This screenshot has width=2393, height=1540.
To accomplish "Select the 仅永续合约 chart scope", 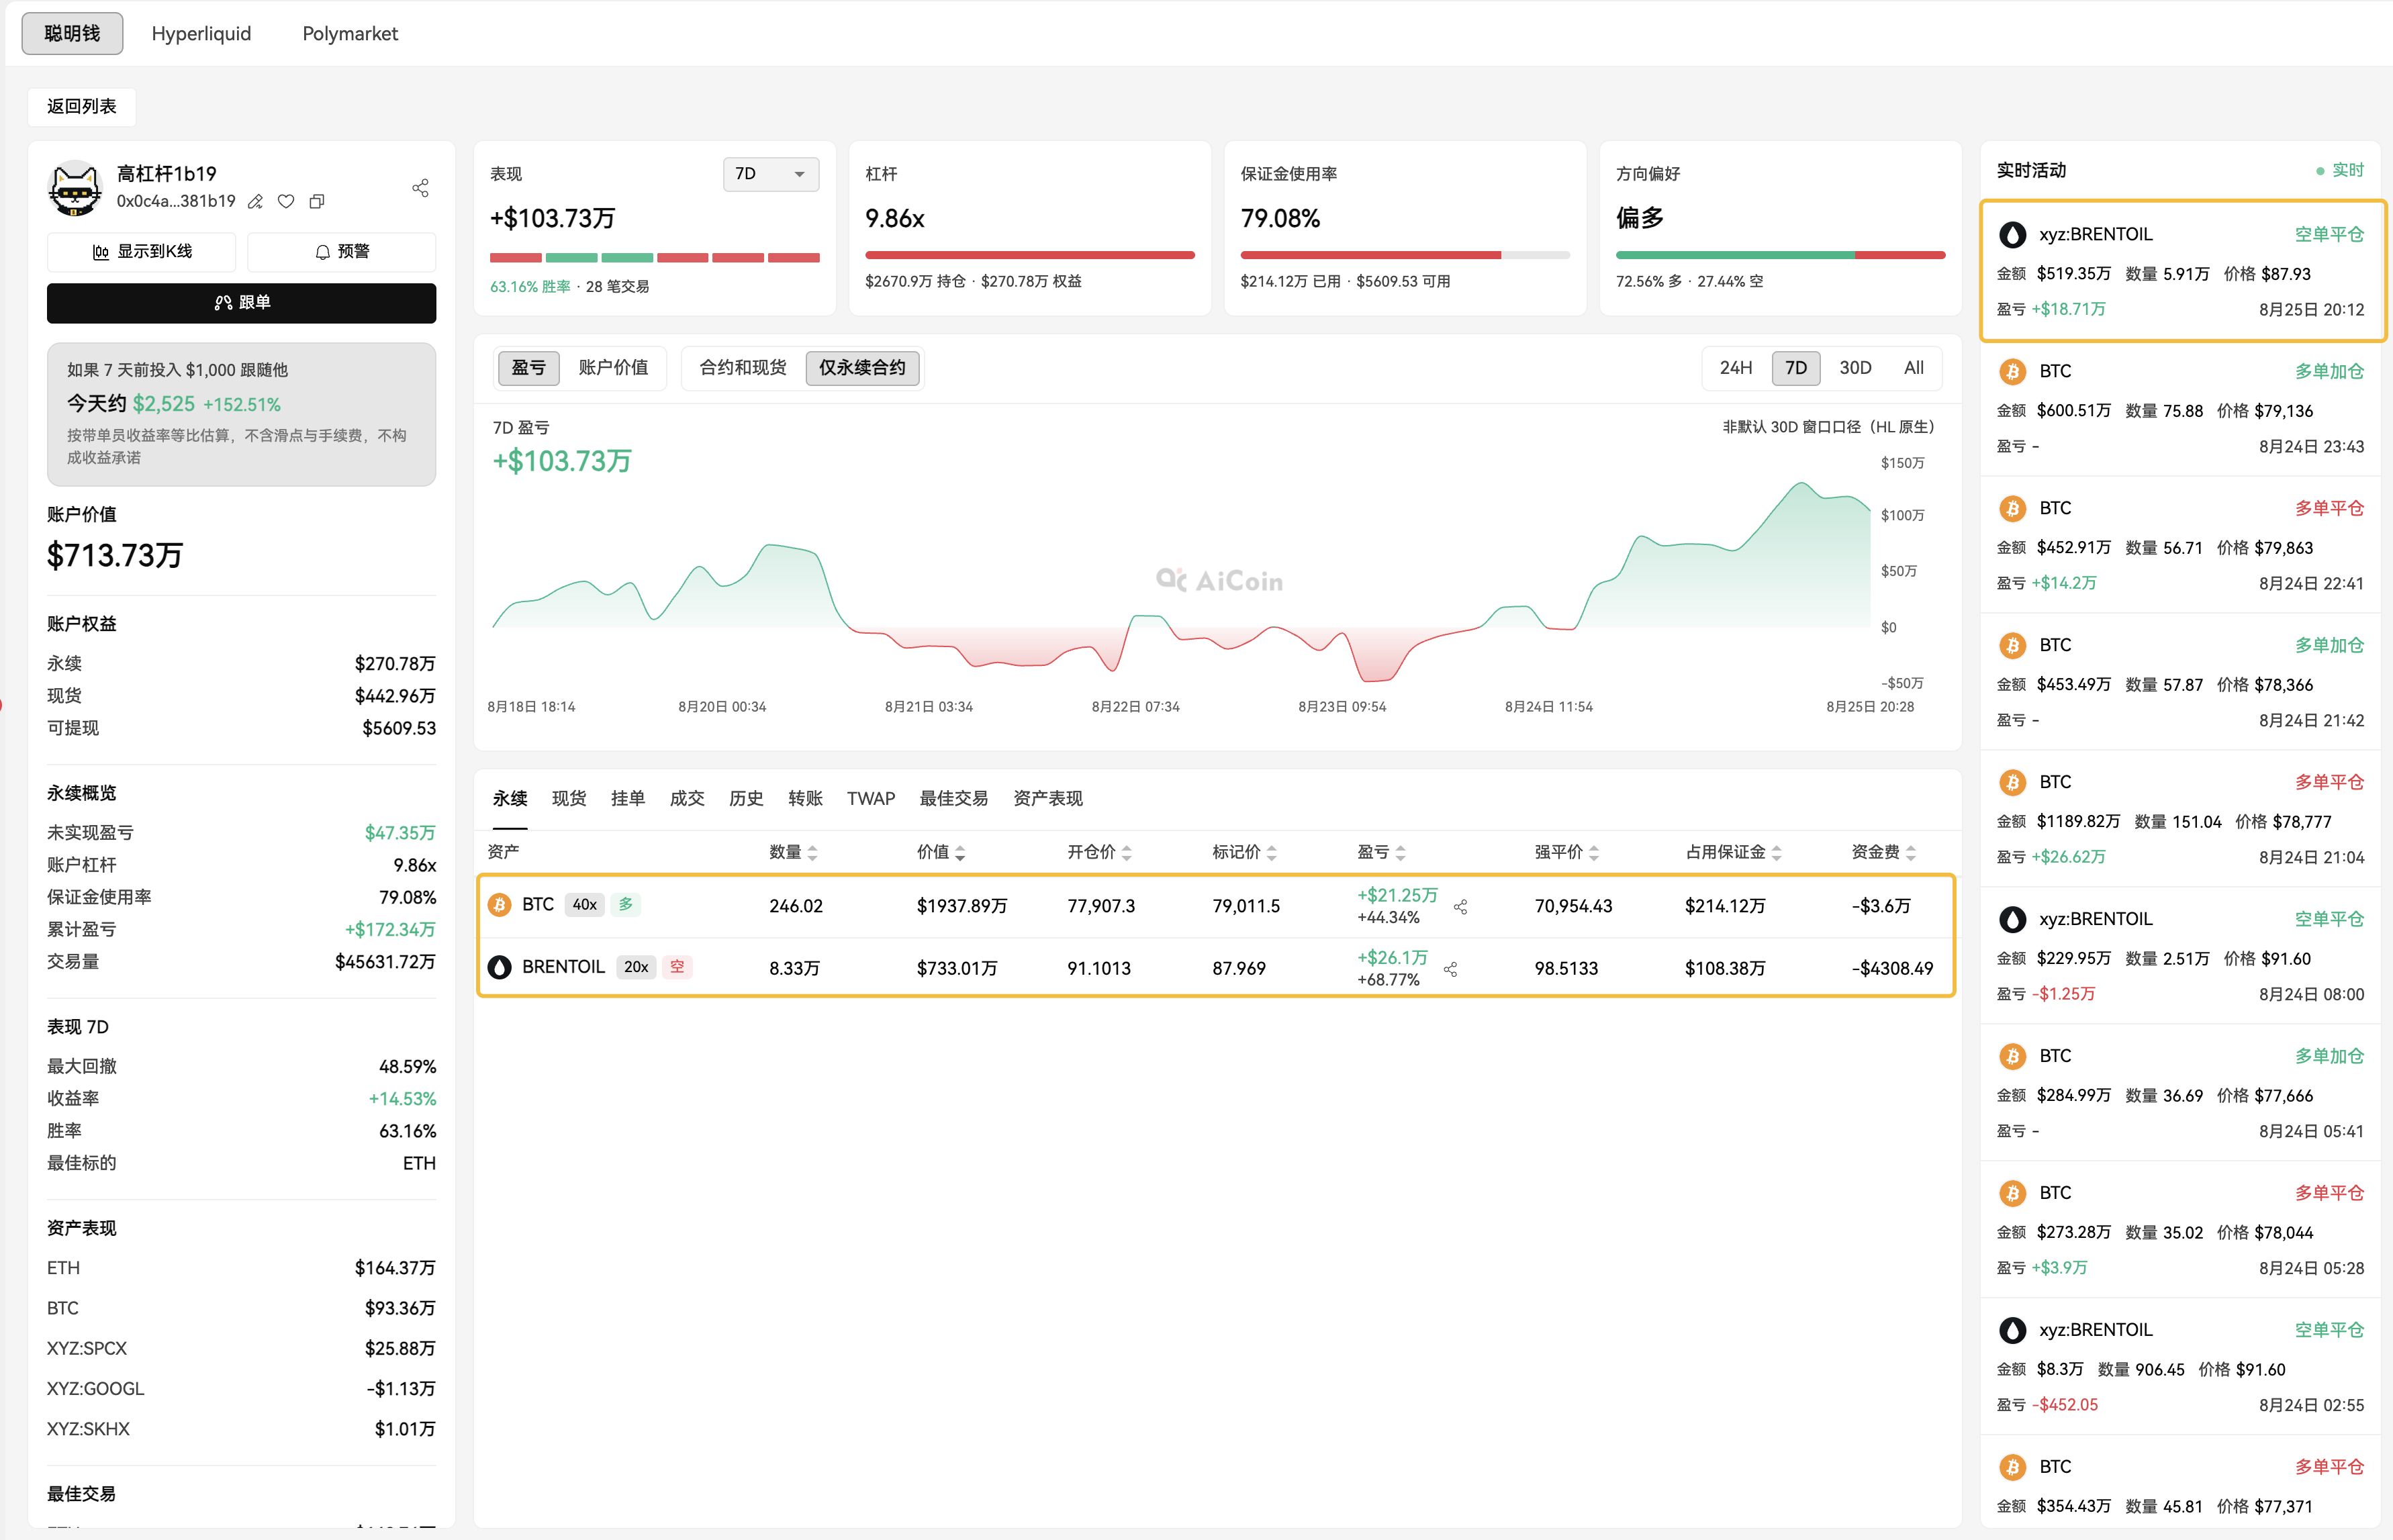I will click(x=862, y=368).
